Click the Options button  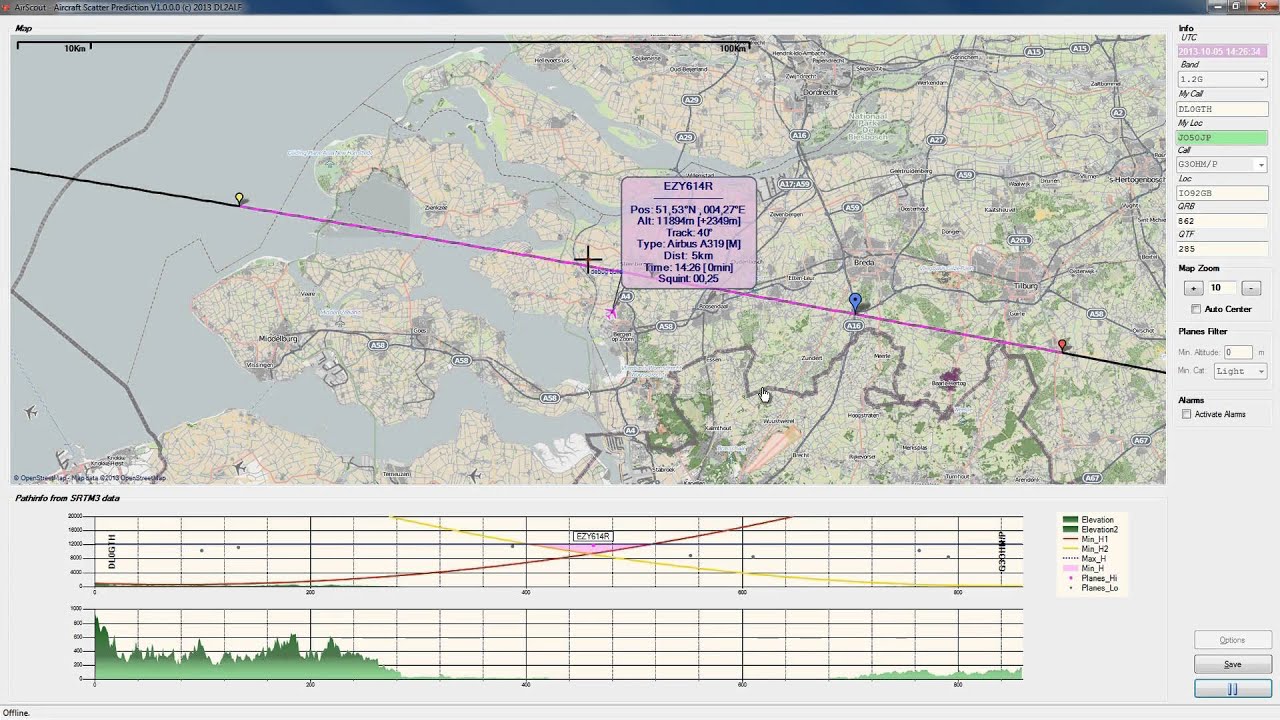1233,640
